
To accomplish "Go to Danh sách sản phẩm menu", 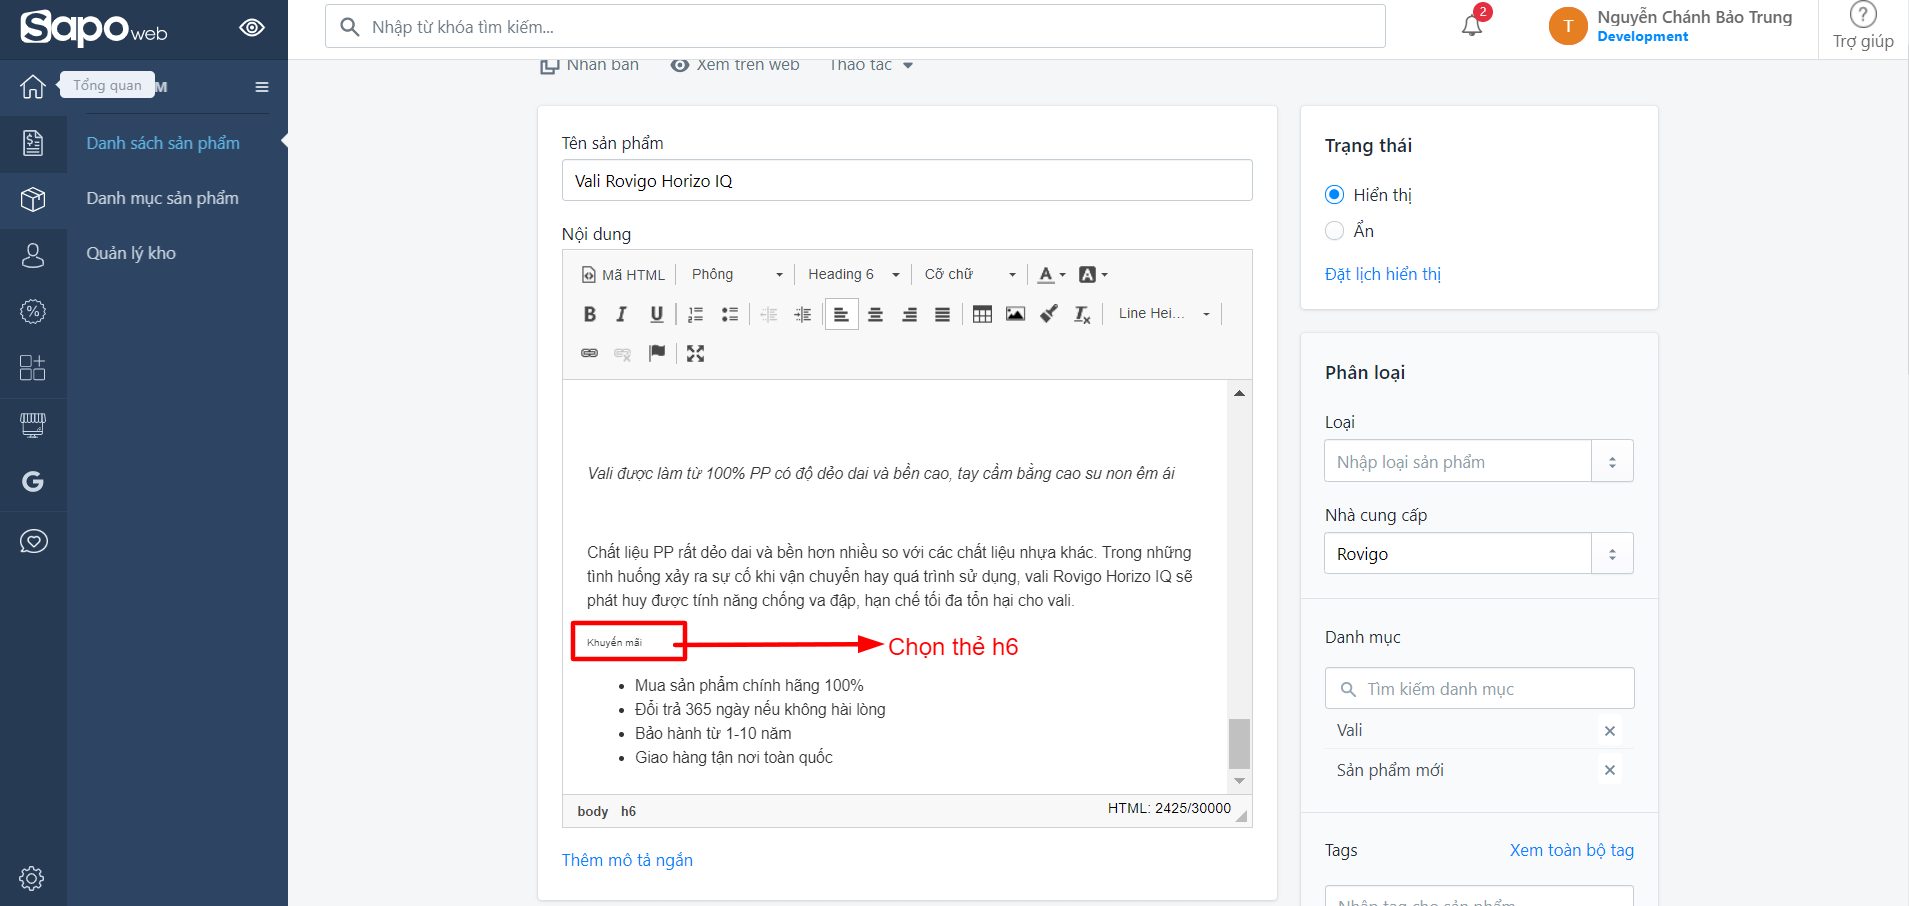I will click(163, 143).
